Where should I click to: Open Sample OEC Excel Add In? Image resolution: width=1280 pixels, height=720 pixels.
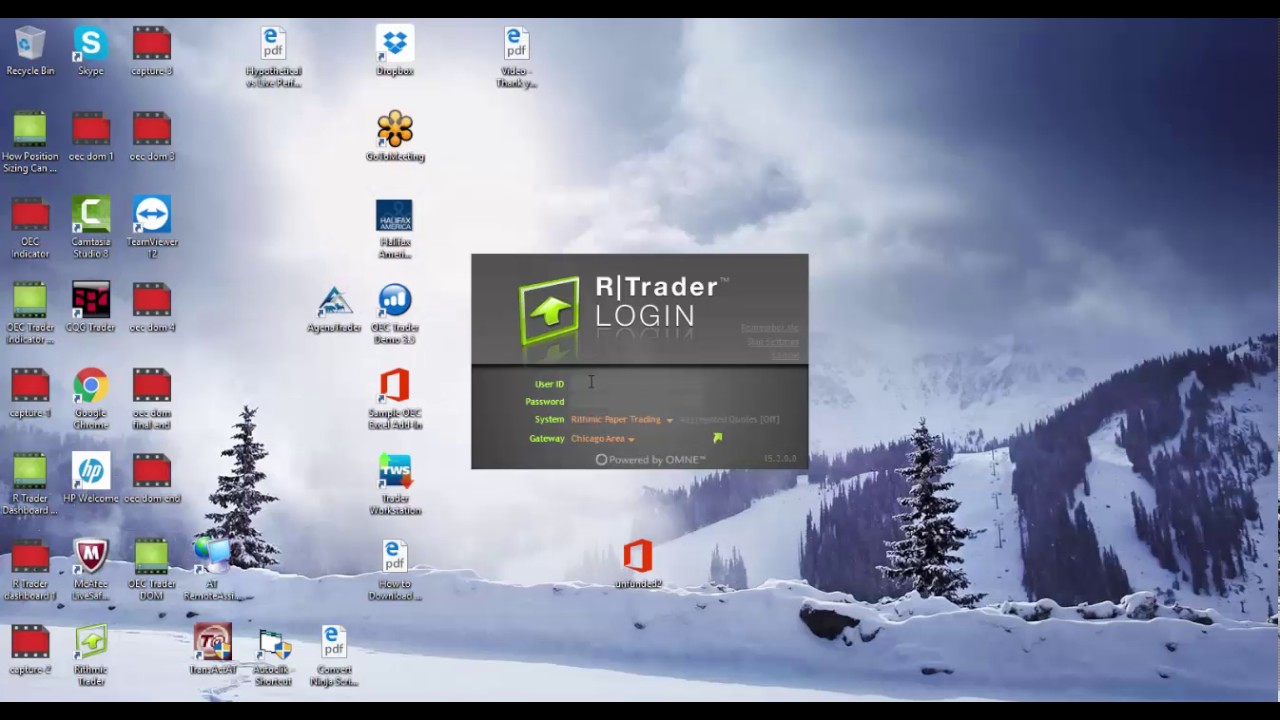(x=395, y=400)
